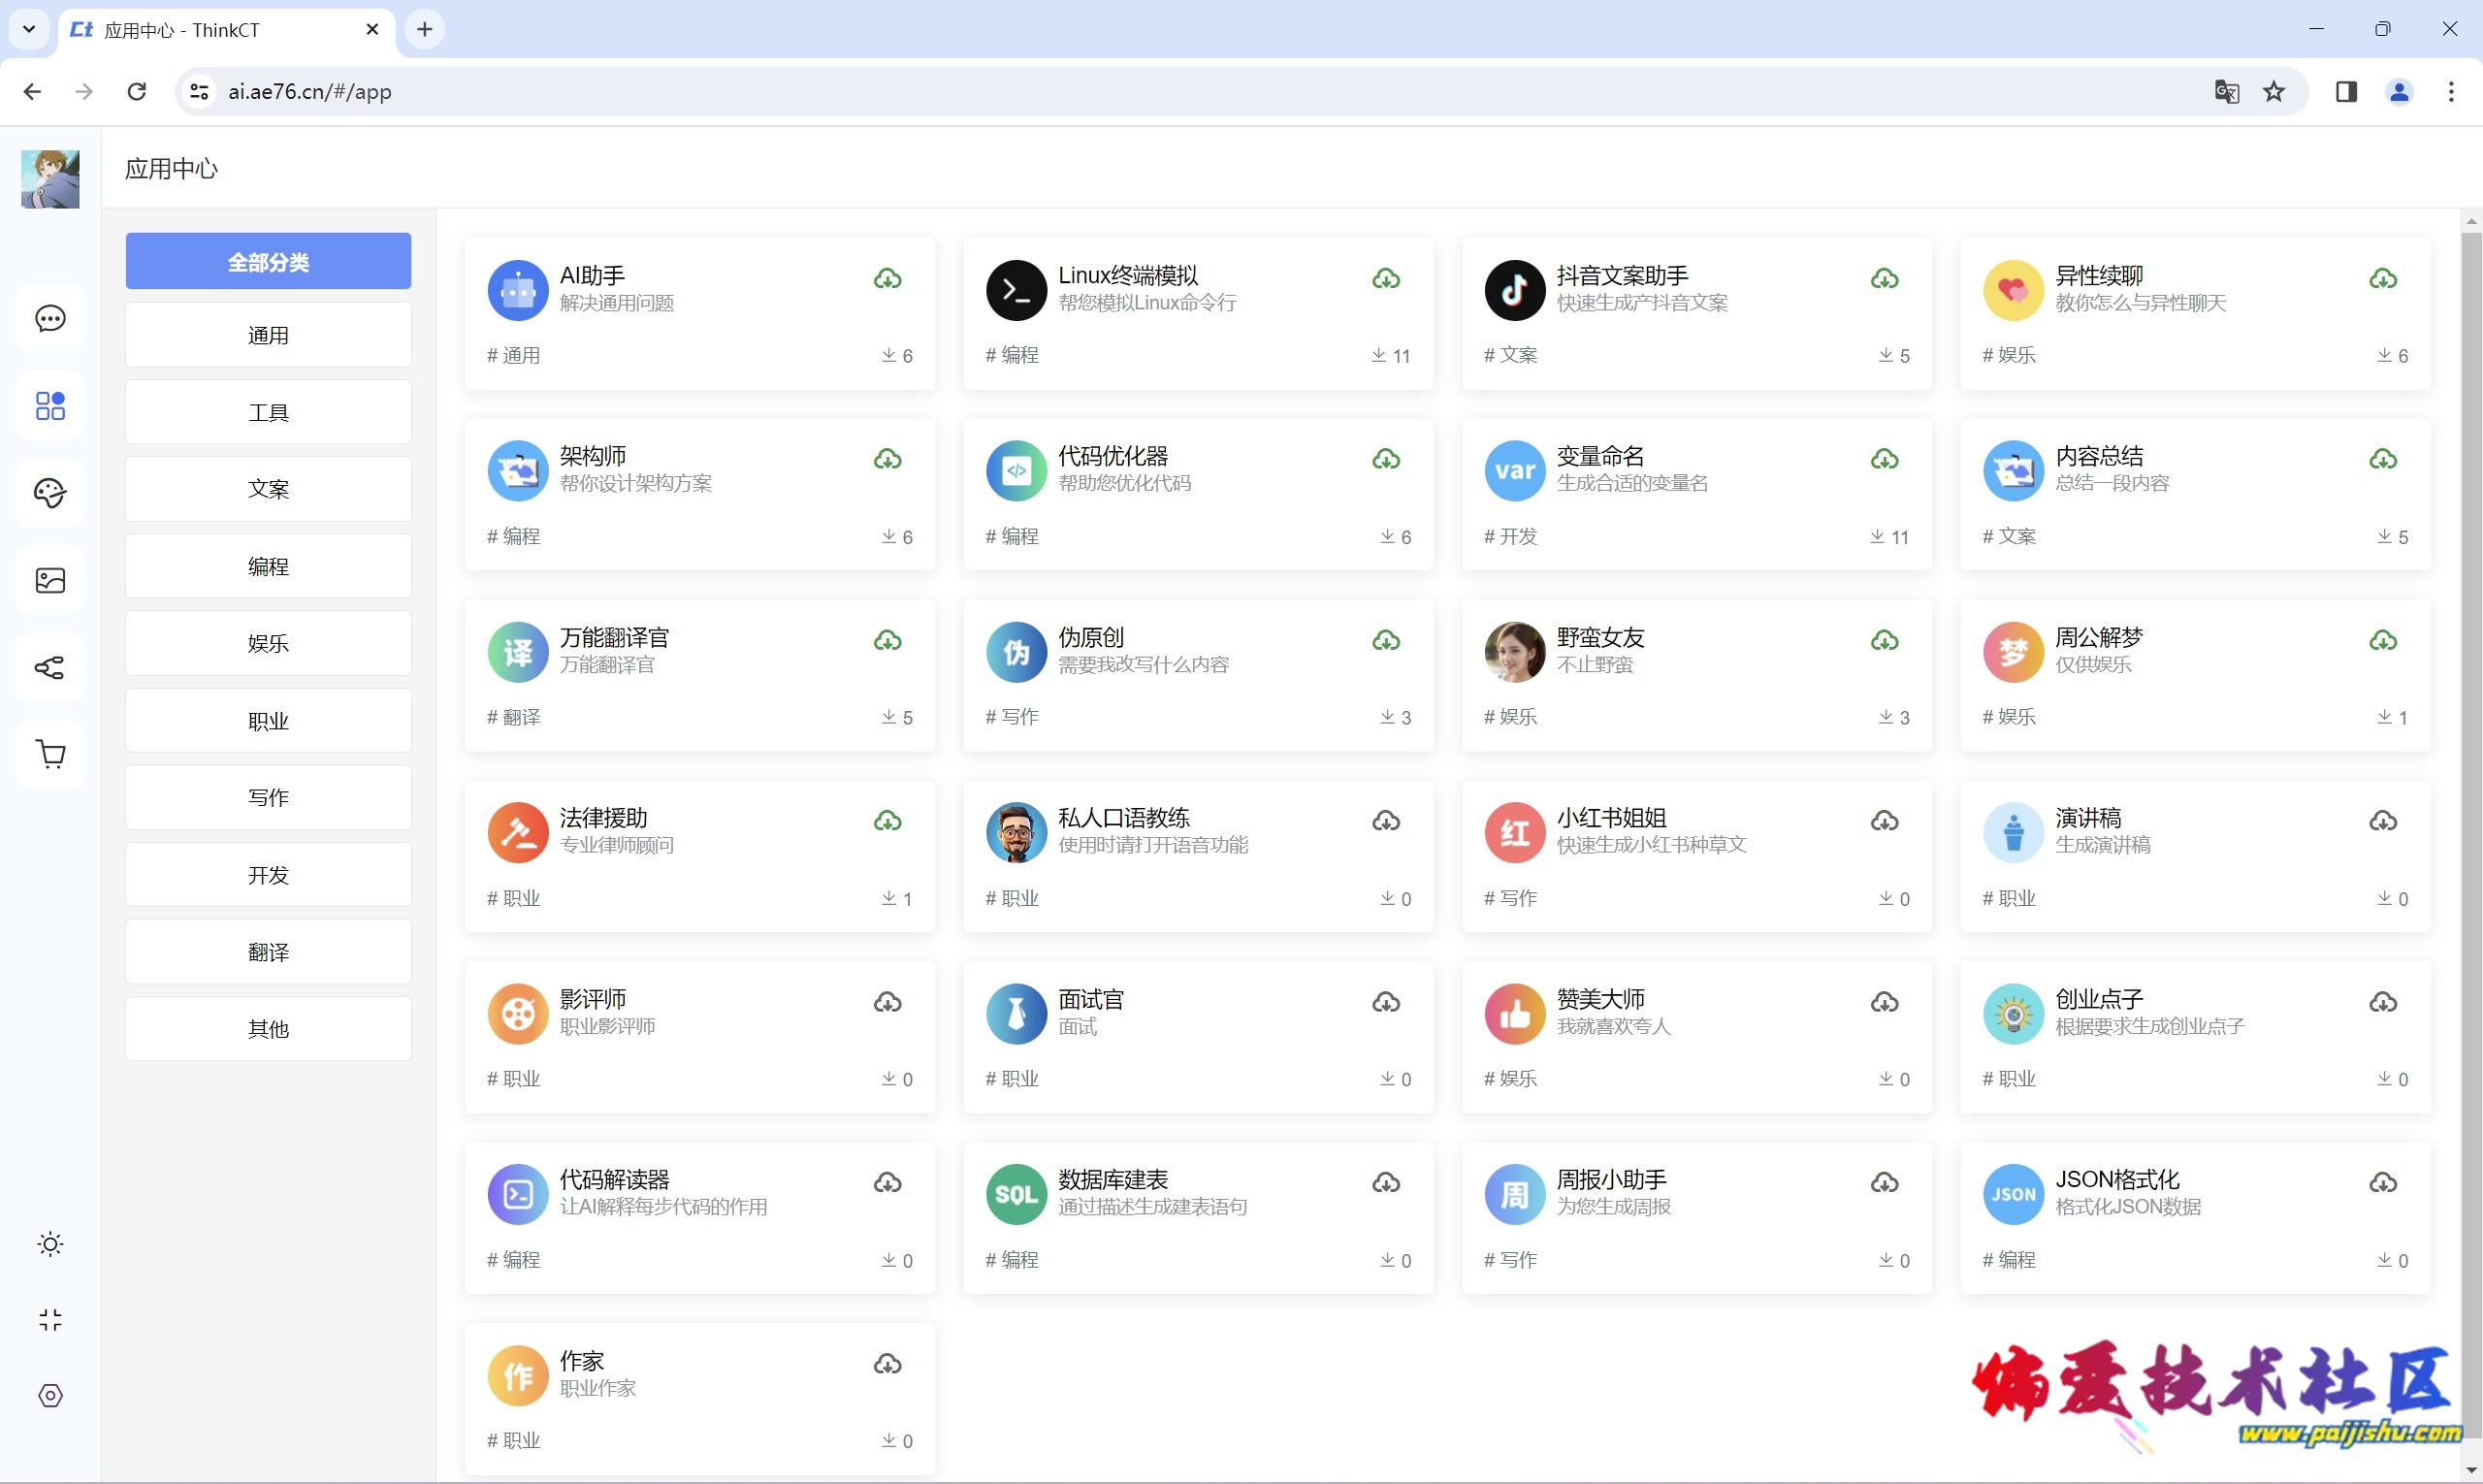Select the 娱乐 category
Viewport: 2483px width, 1484px height.
[x=268, y=643]
